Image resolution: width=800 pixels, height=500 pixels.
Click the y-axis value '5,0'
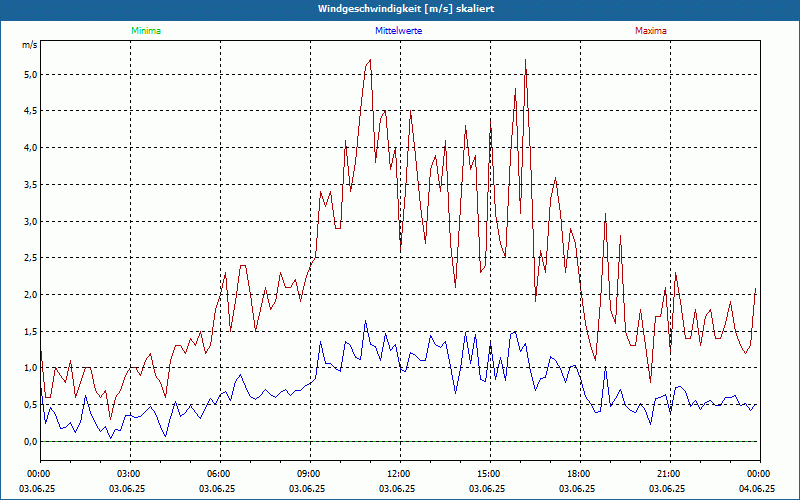pos(31,74)
